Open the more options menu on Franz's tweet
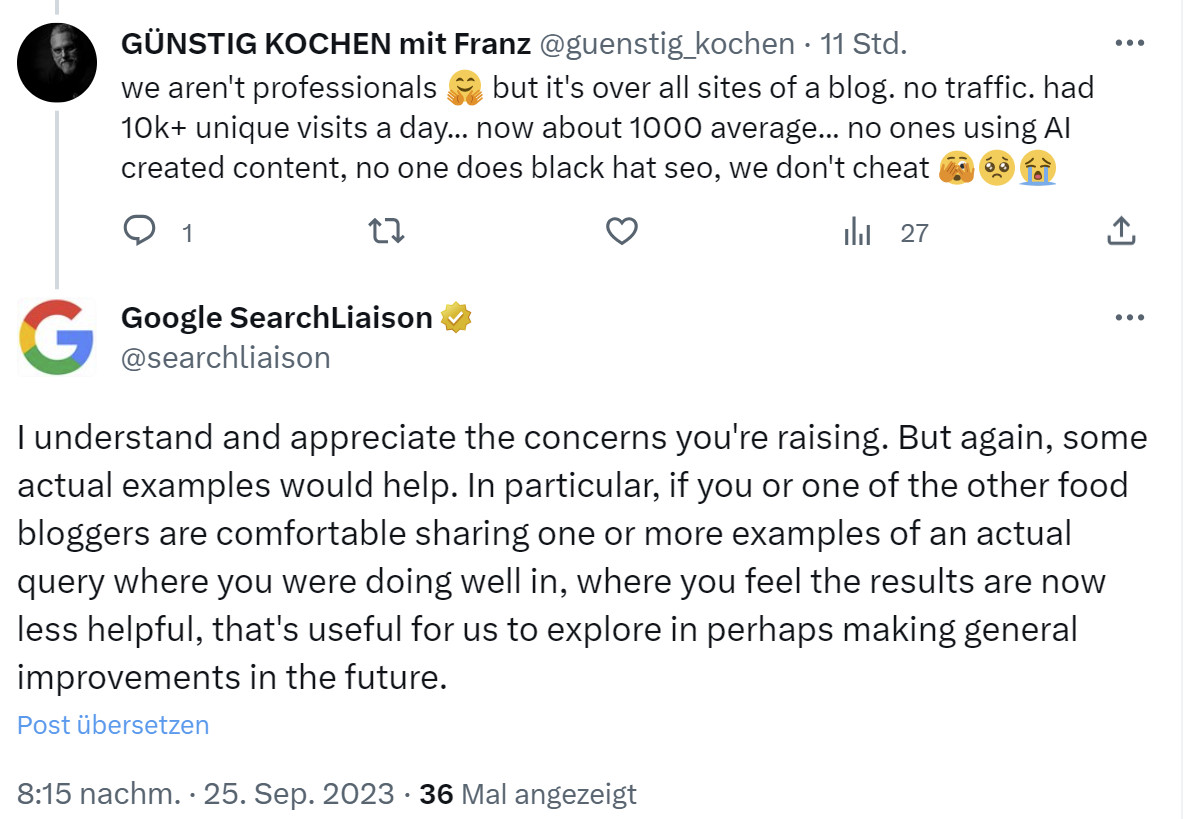Screen dimensions: 1184x819 [1129, 42]
